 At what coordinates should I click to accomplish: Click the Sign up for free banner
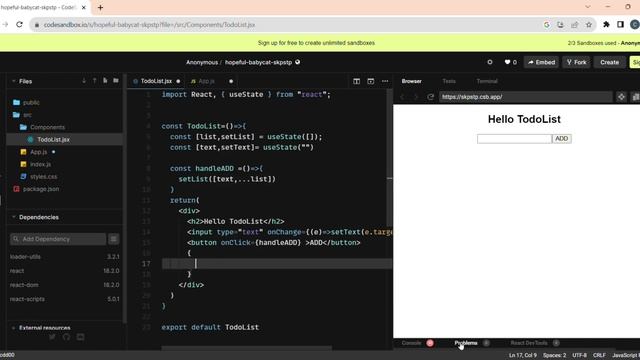tap(316, 43)
